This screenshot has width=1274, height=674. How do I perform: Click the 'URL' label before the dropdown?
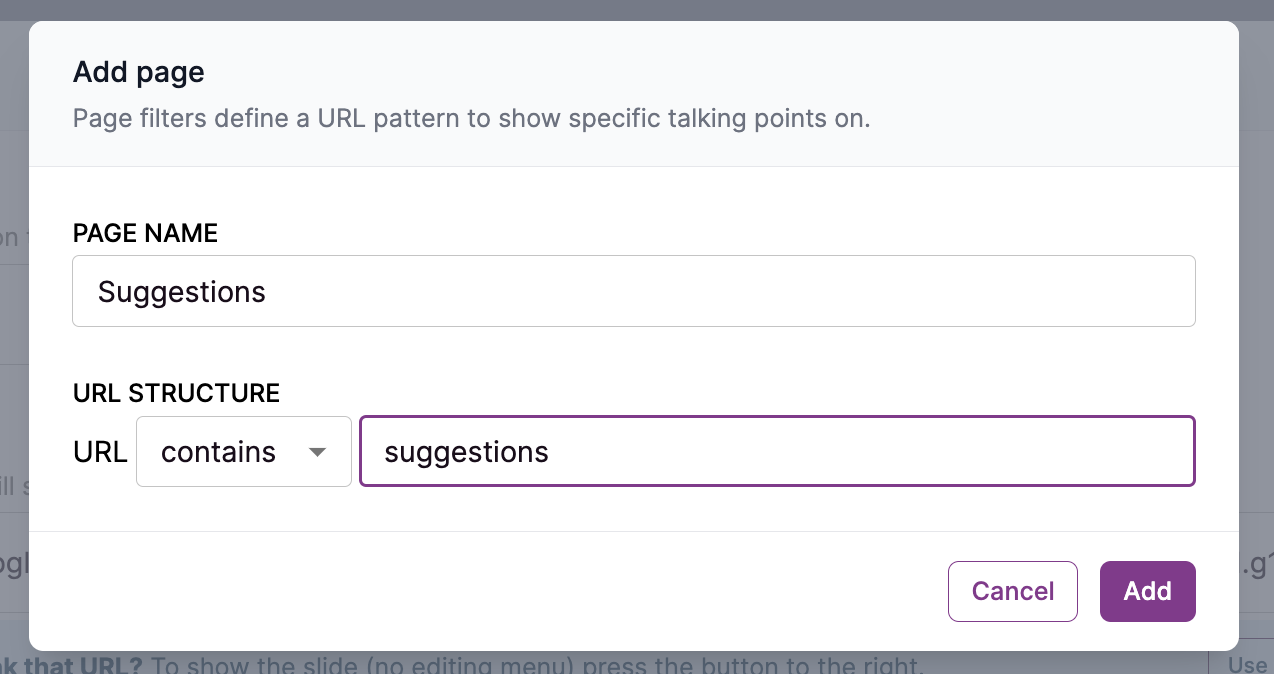point(100,452)
